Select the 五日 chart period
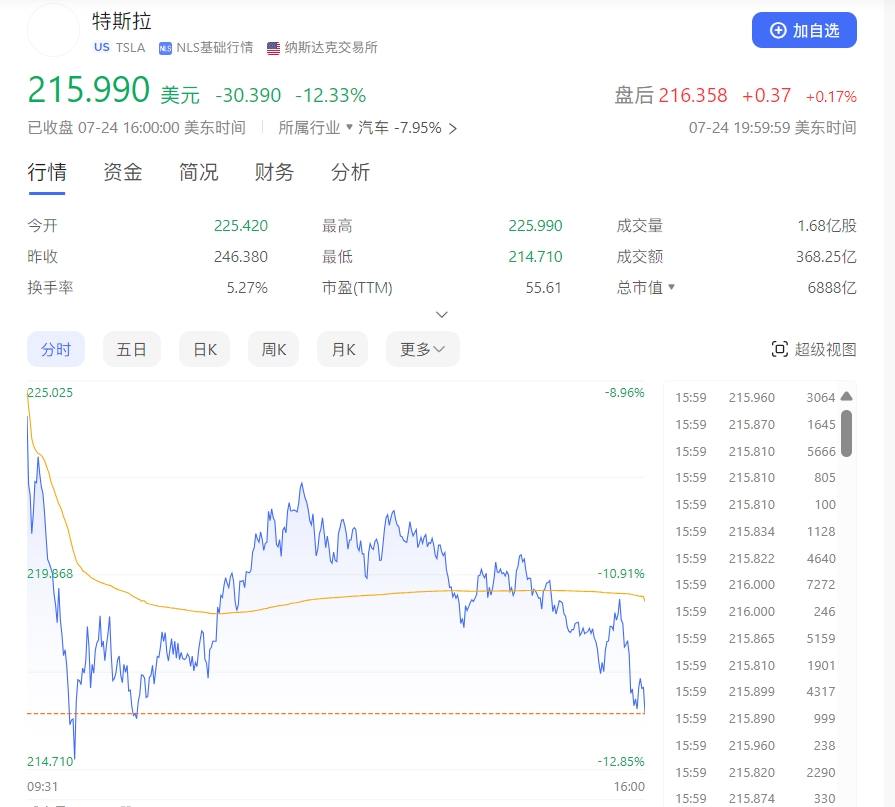 (132, 349)
